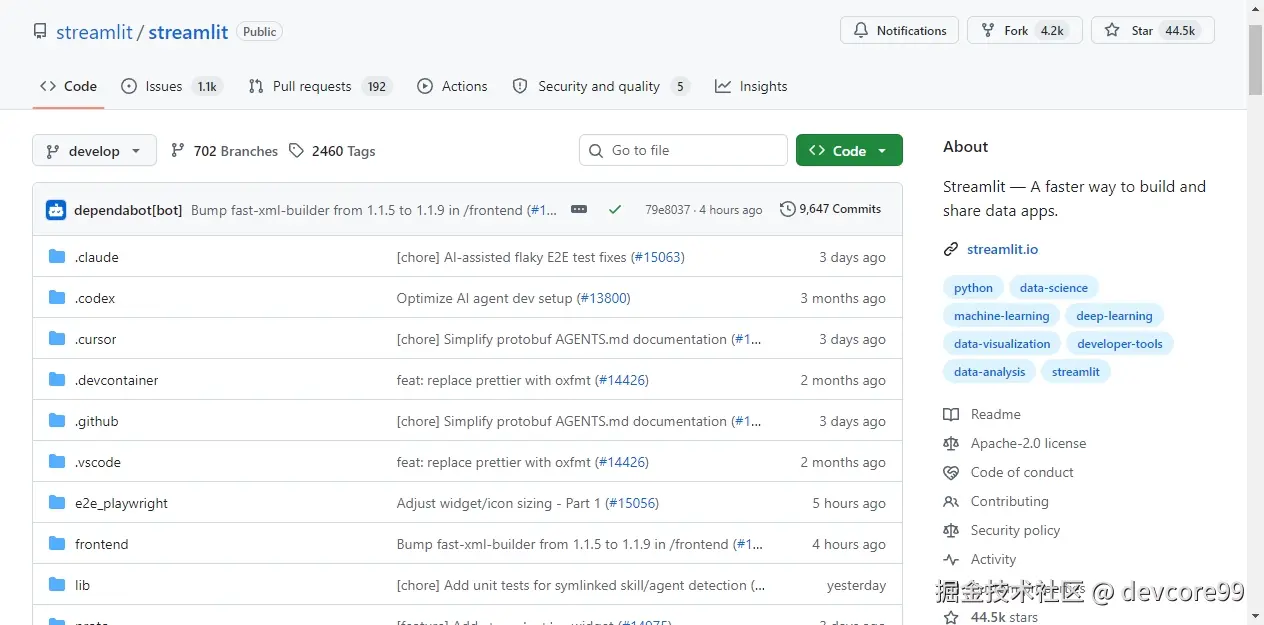Click the Go to file search field

pyautogui.click(x=683, y=150)
